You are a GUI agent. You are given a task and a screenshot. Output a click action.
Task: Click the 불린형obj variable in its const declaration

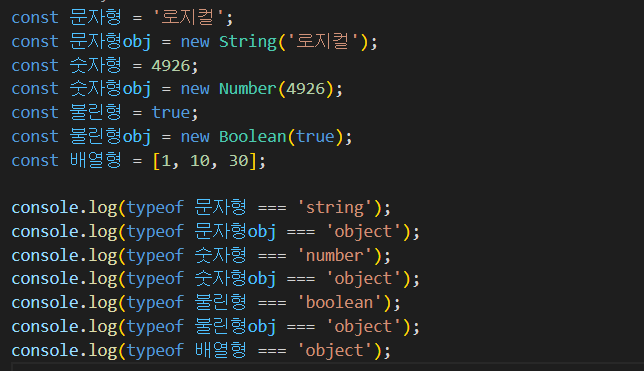110,136
